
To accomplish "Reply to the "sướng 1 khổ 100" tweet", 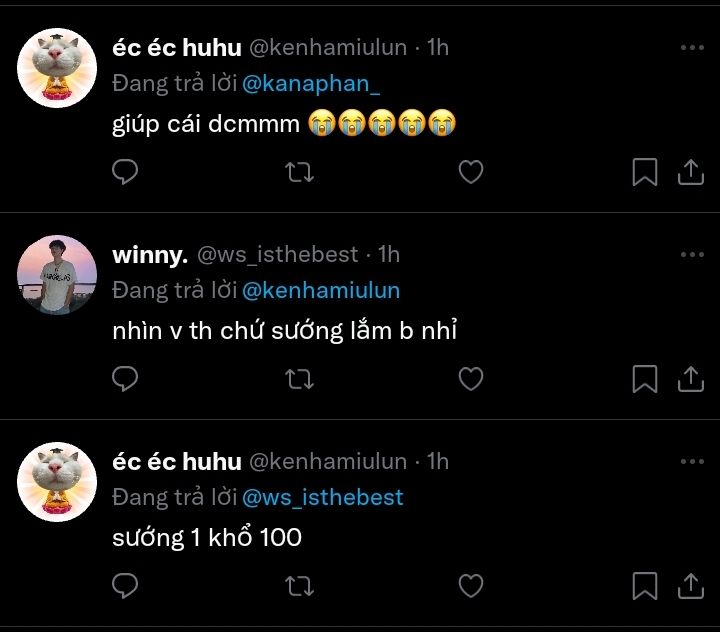I will (125, 585).
